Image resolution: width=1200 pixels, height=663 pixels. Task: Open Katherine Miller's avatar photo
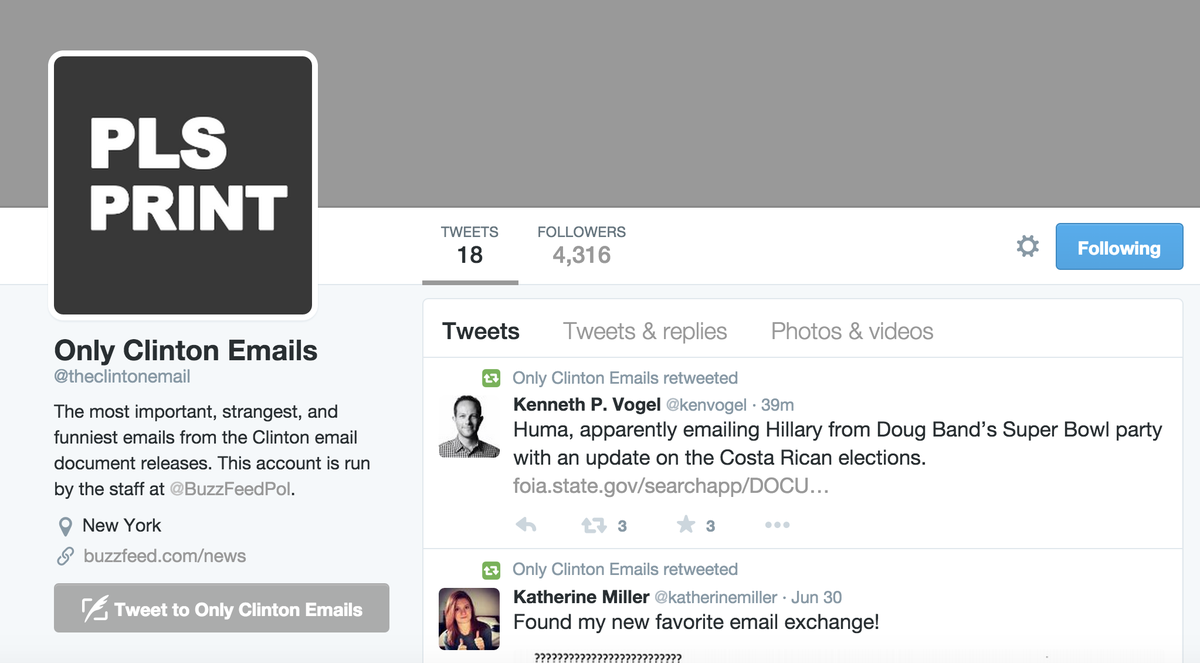pos(469,619)
